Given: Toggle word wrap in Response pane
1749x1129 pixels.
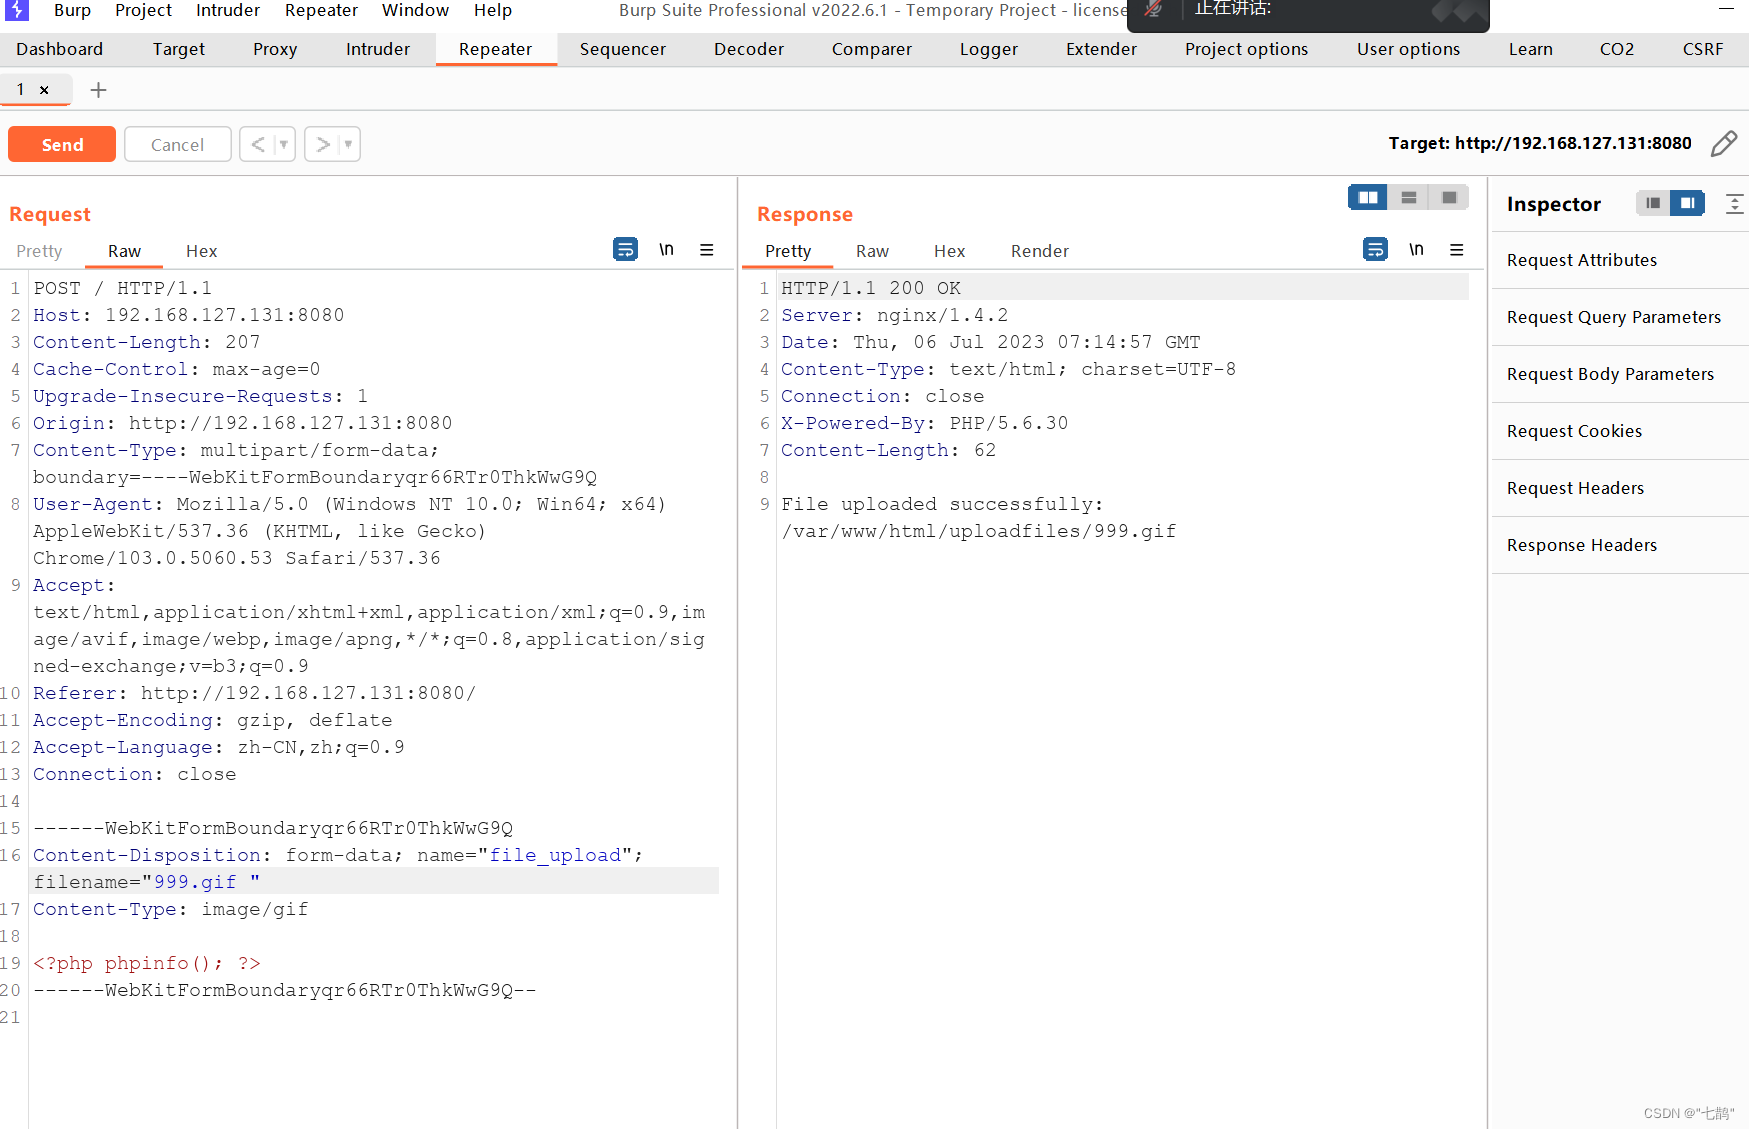Looking at the screenshot, I should coord(1375,249).
